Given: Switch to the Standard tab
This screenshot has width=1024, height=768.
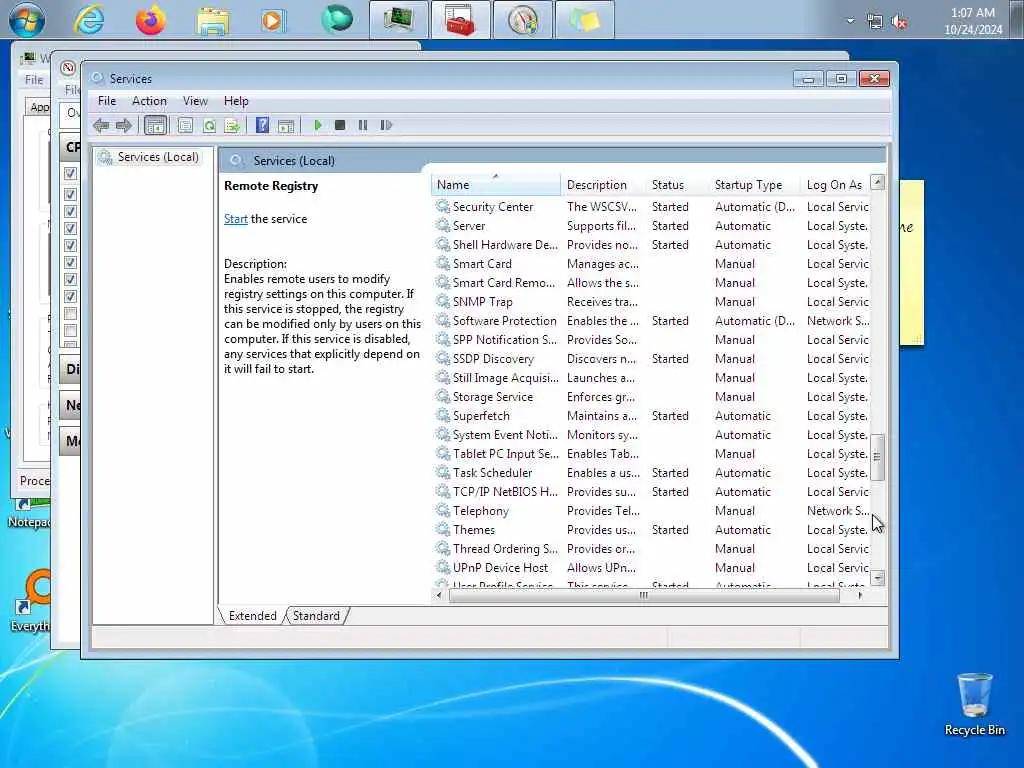Looking at the screenshot, I should [316, 616].
